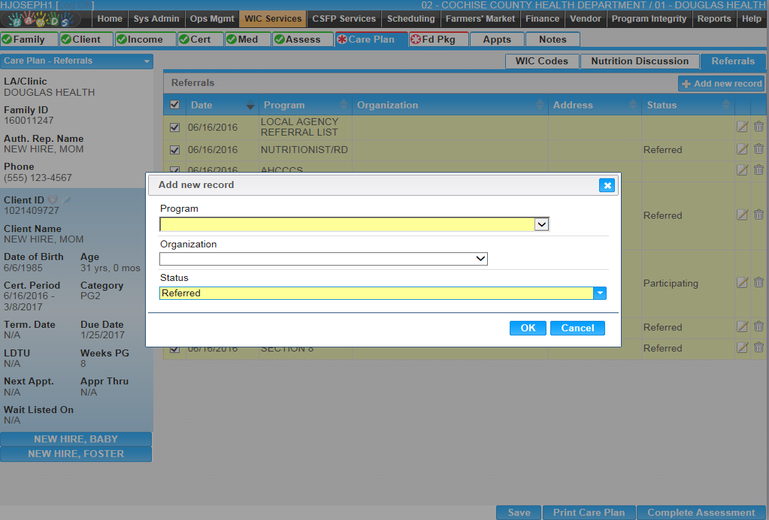Open the Program dropdown in dialog
This screenshot has height=520, width=769.
coord(541,225)
